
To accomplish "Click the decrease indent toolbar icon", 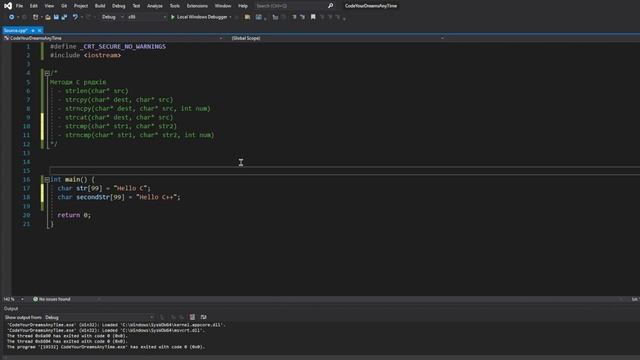I will pos(294,17).
